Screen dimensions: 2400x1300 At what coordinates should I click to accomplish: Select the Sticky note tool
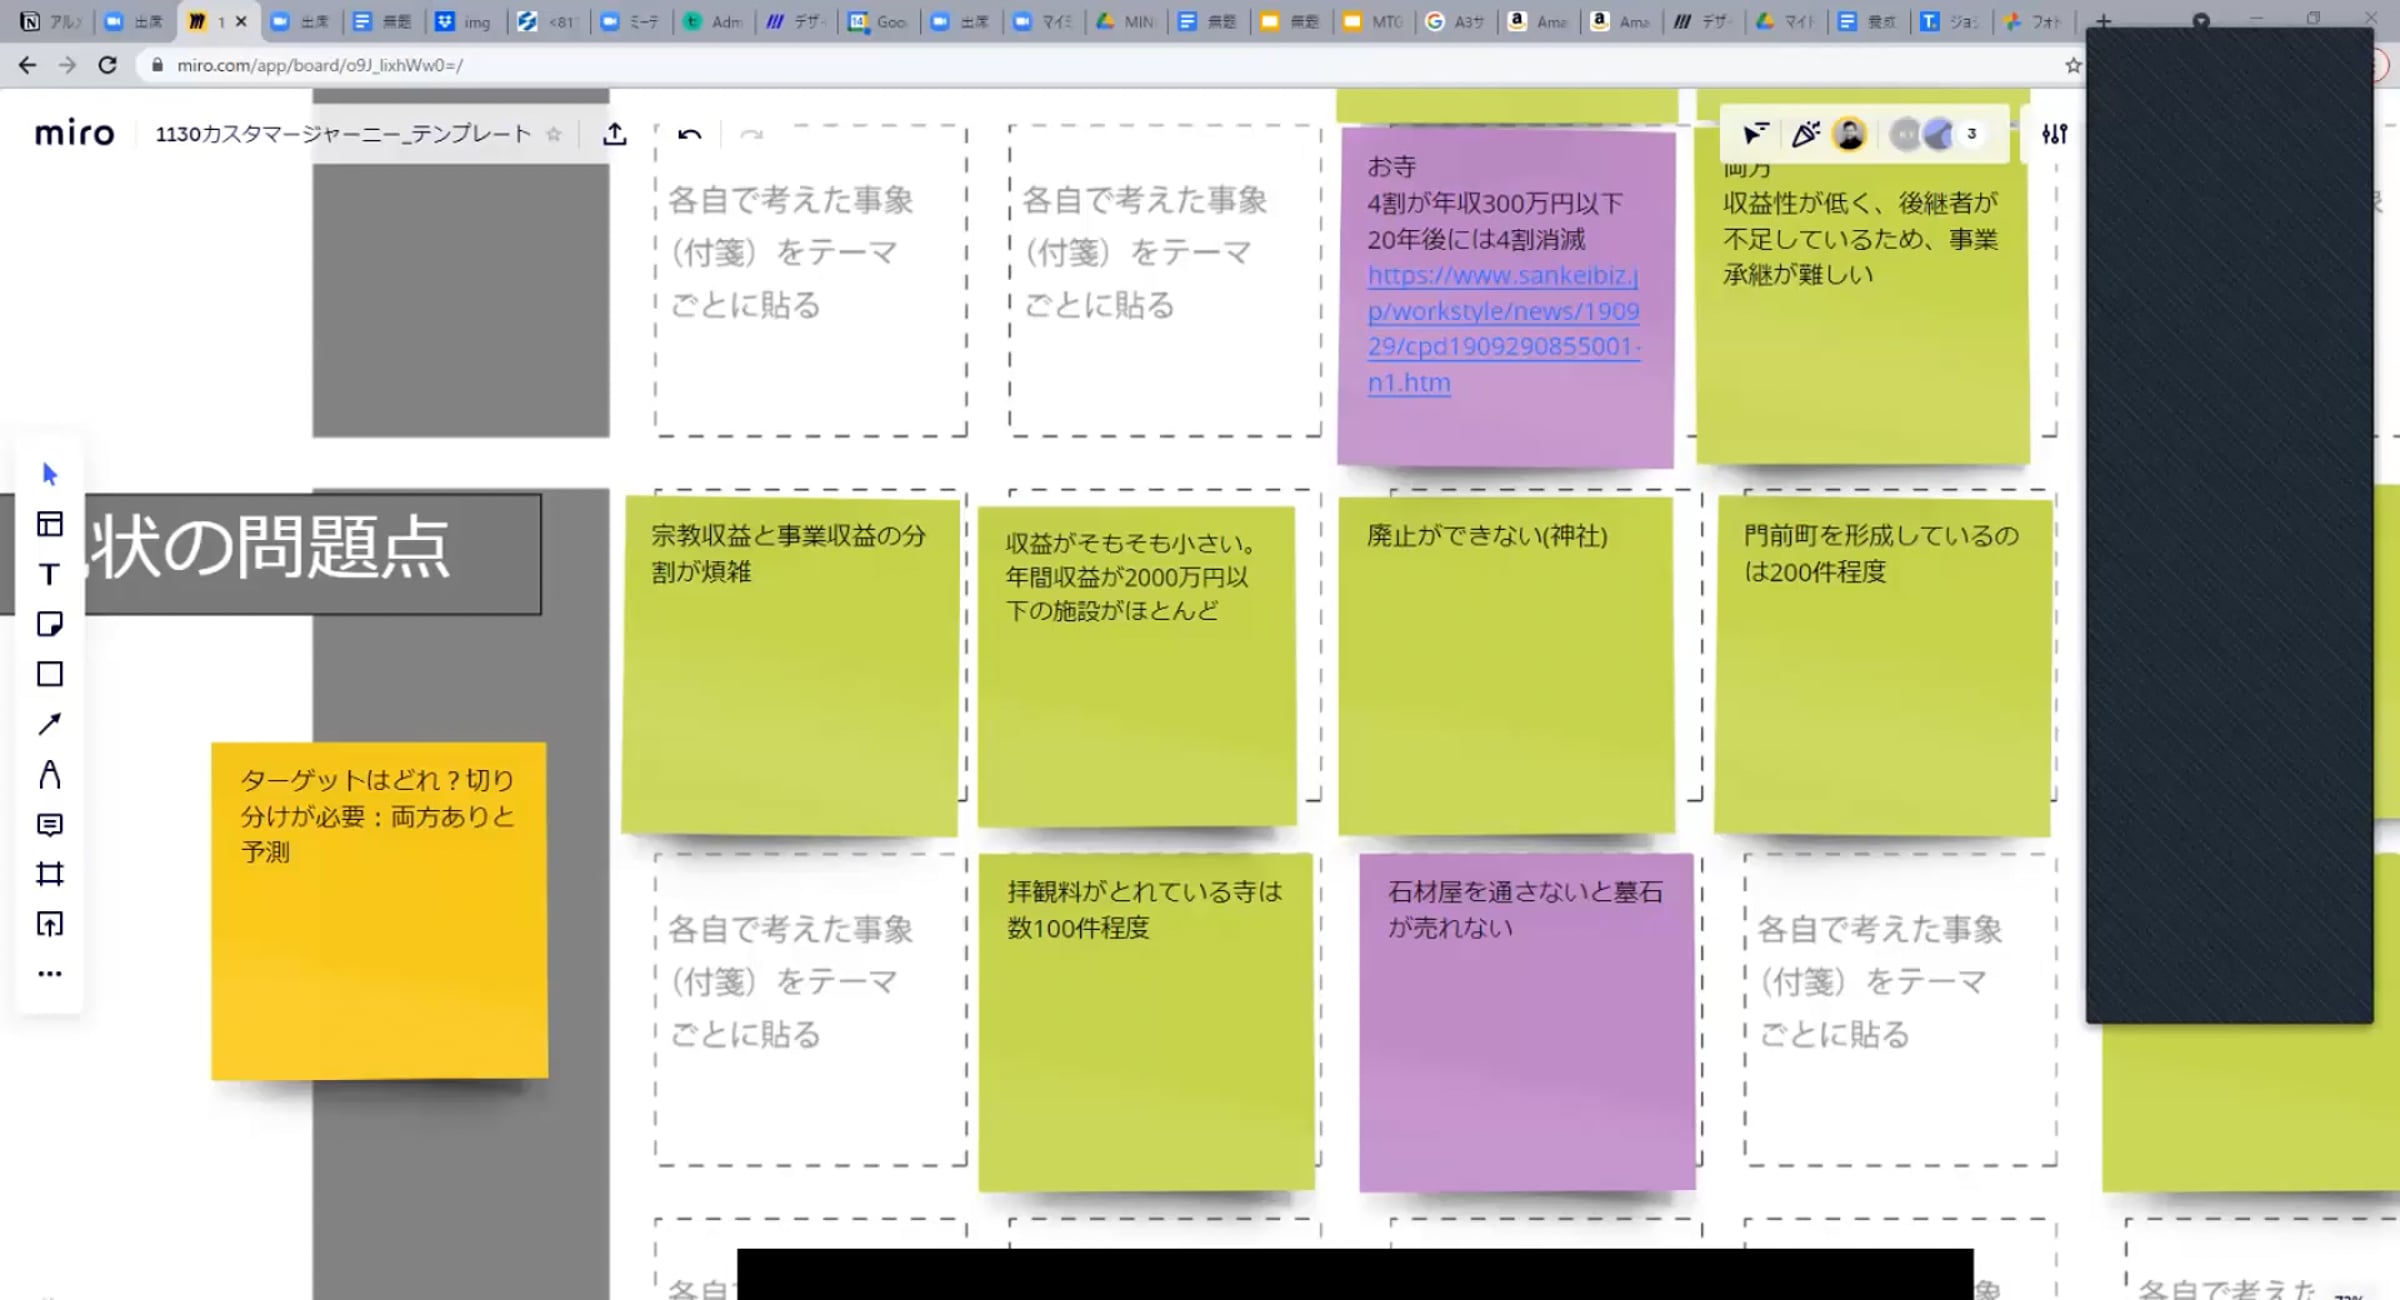point(50,624)
